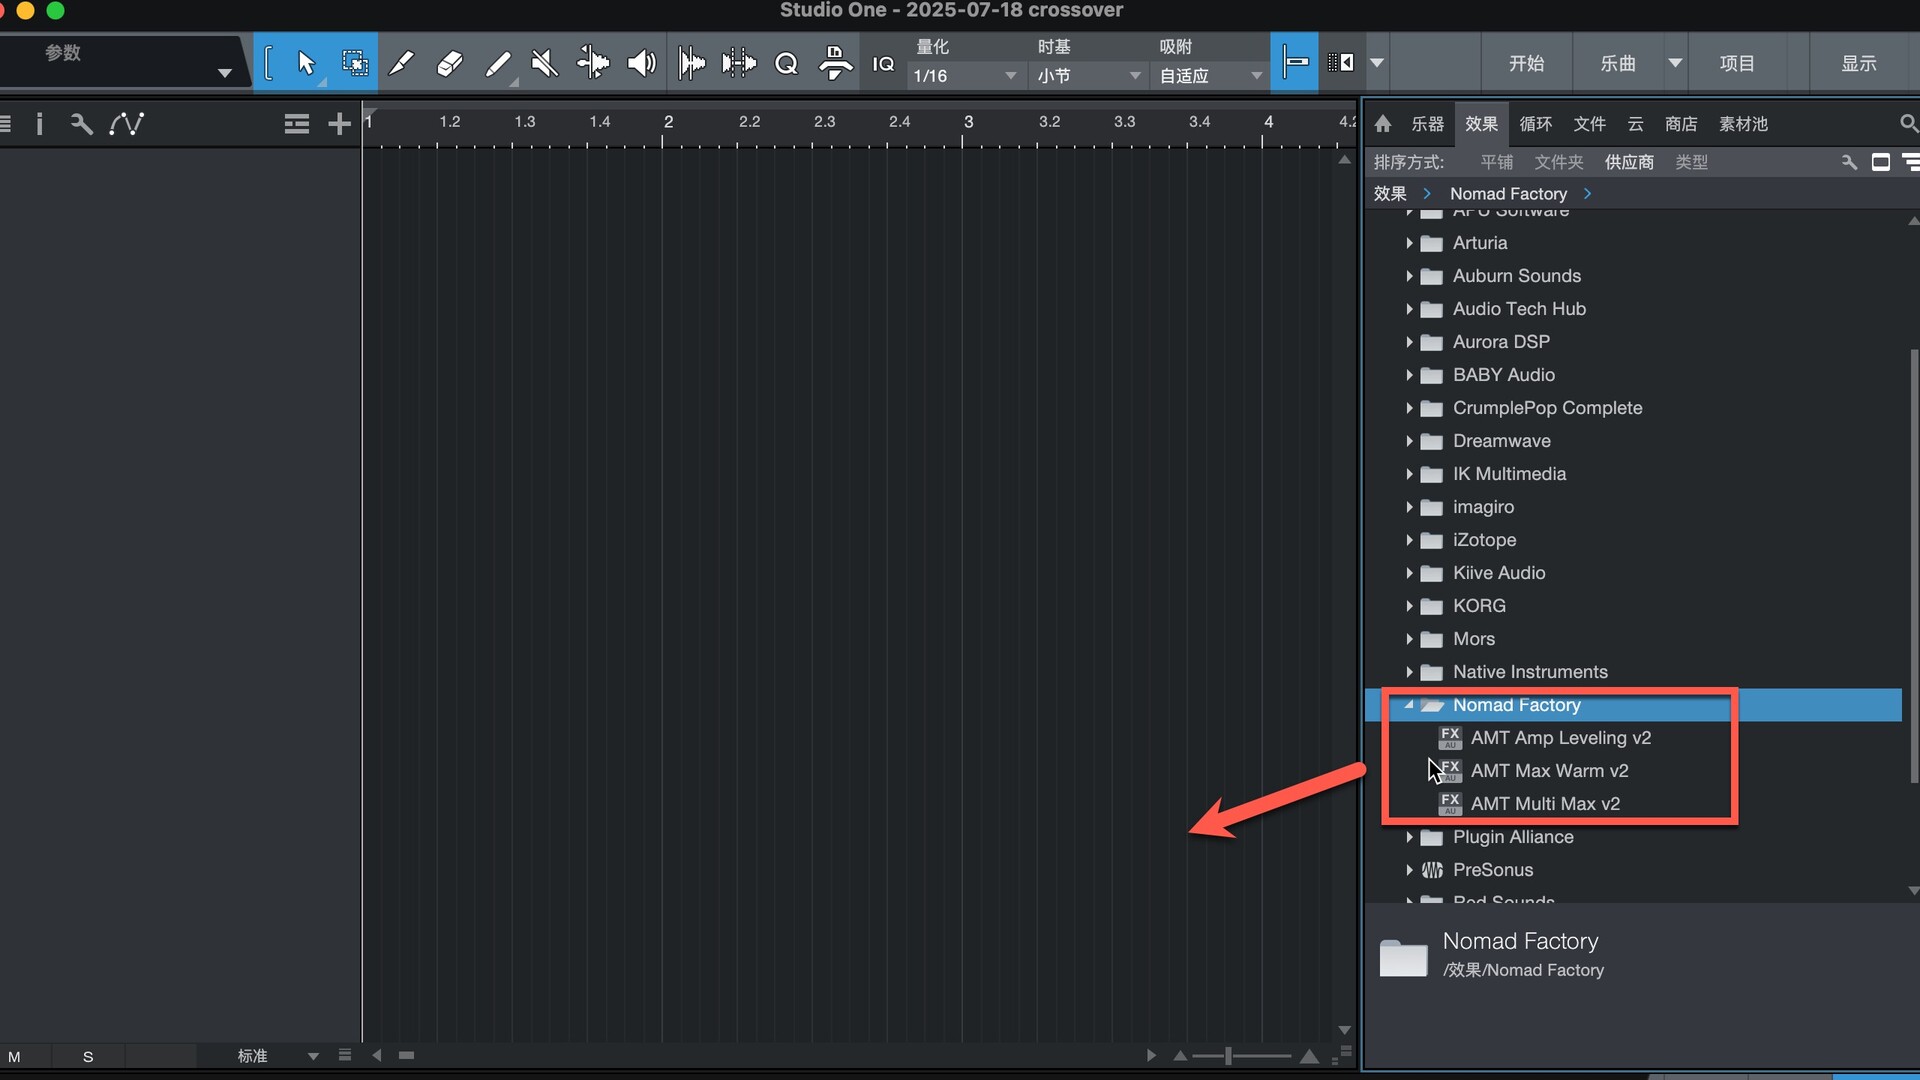The image size is (1920, 1080).
Task: Click bar 2 on the timeline ruler
Action: pos(667,122)
